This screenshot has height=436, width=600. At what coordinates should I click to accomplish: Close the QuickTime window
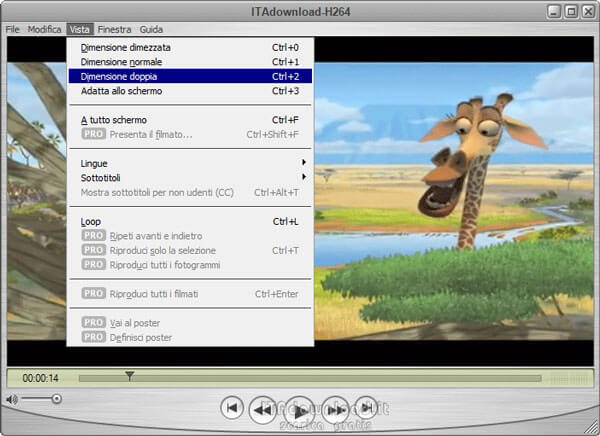click(x=588, y=11)
